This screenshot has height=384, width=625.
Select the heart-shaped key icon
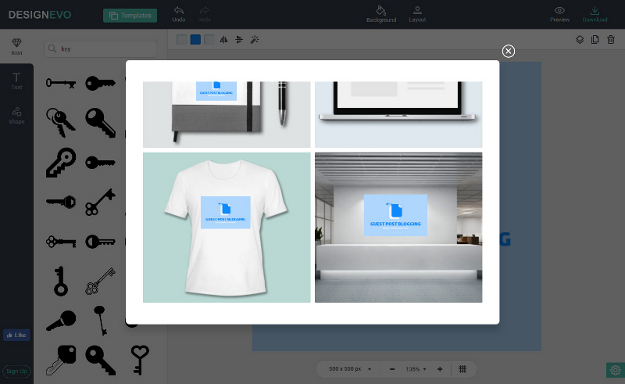(x=140, y=359)
